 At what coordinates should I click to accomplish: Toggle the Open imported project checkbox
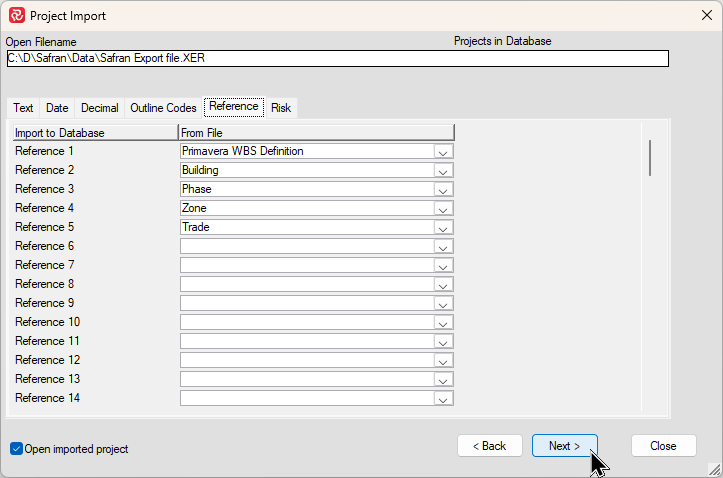coord(16,449)
